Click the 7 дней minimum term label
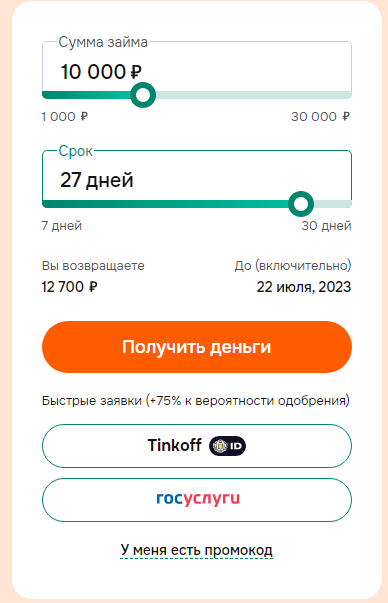 (62, 225)
